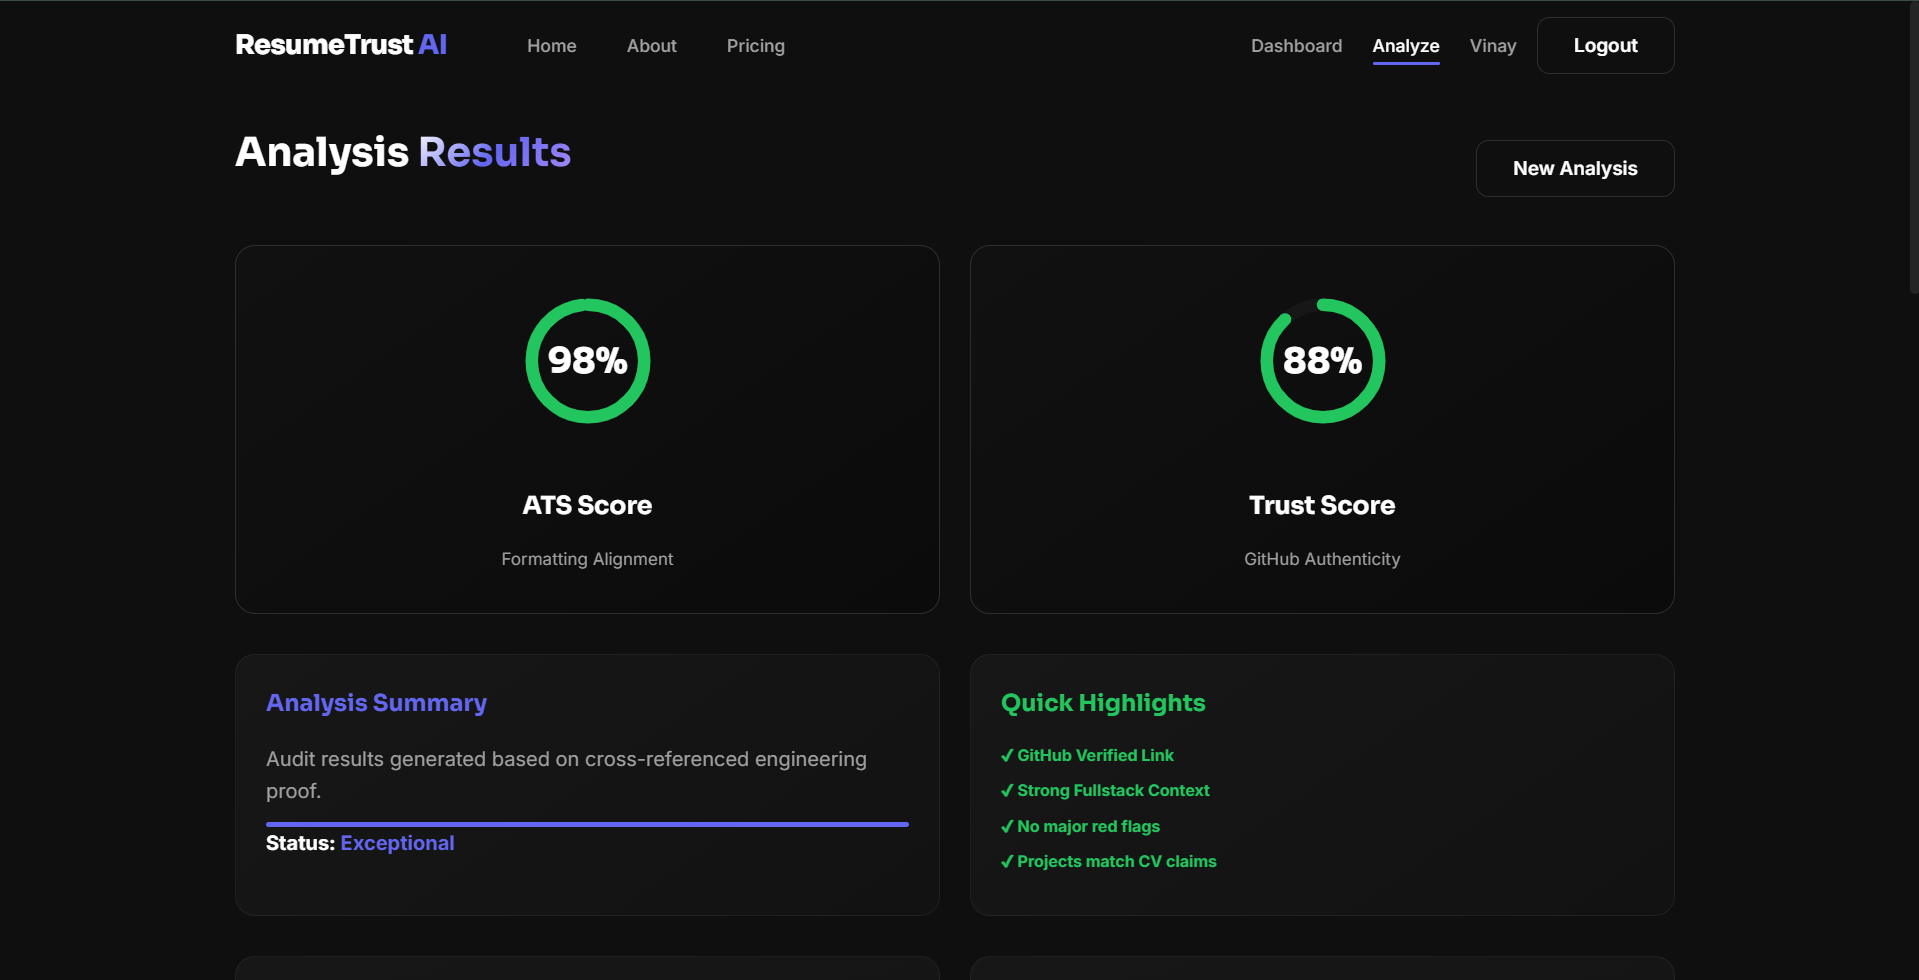Open the Pricing page
Viewport: 1919px width, 980px height.
(x=756, y=46)
